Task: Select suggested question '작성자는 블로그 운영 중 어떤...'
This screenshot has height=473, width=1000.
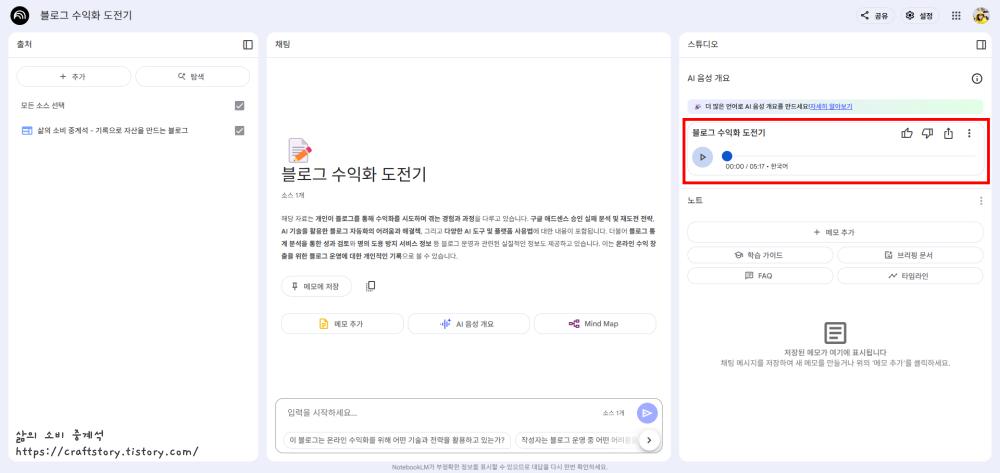Action: coord(577,440)
